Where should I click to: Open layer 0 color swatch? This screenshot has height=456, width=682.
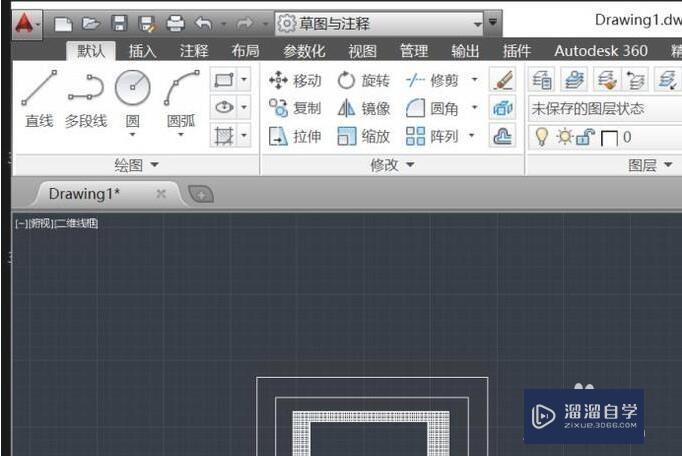(609, 138)
